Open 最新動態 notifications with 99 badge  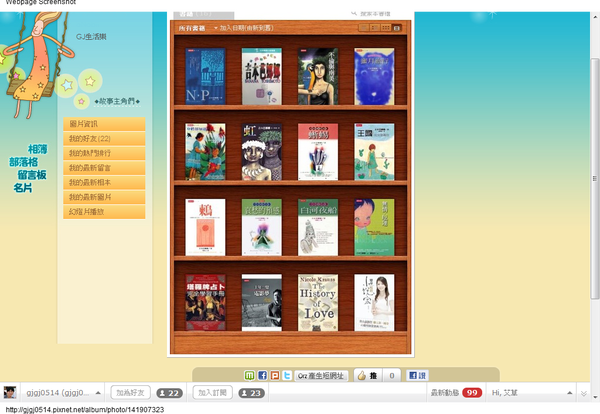click(x=456, y=393)
